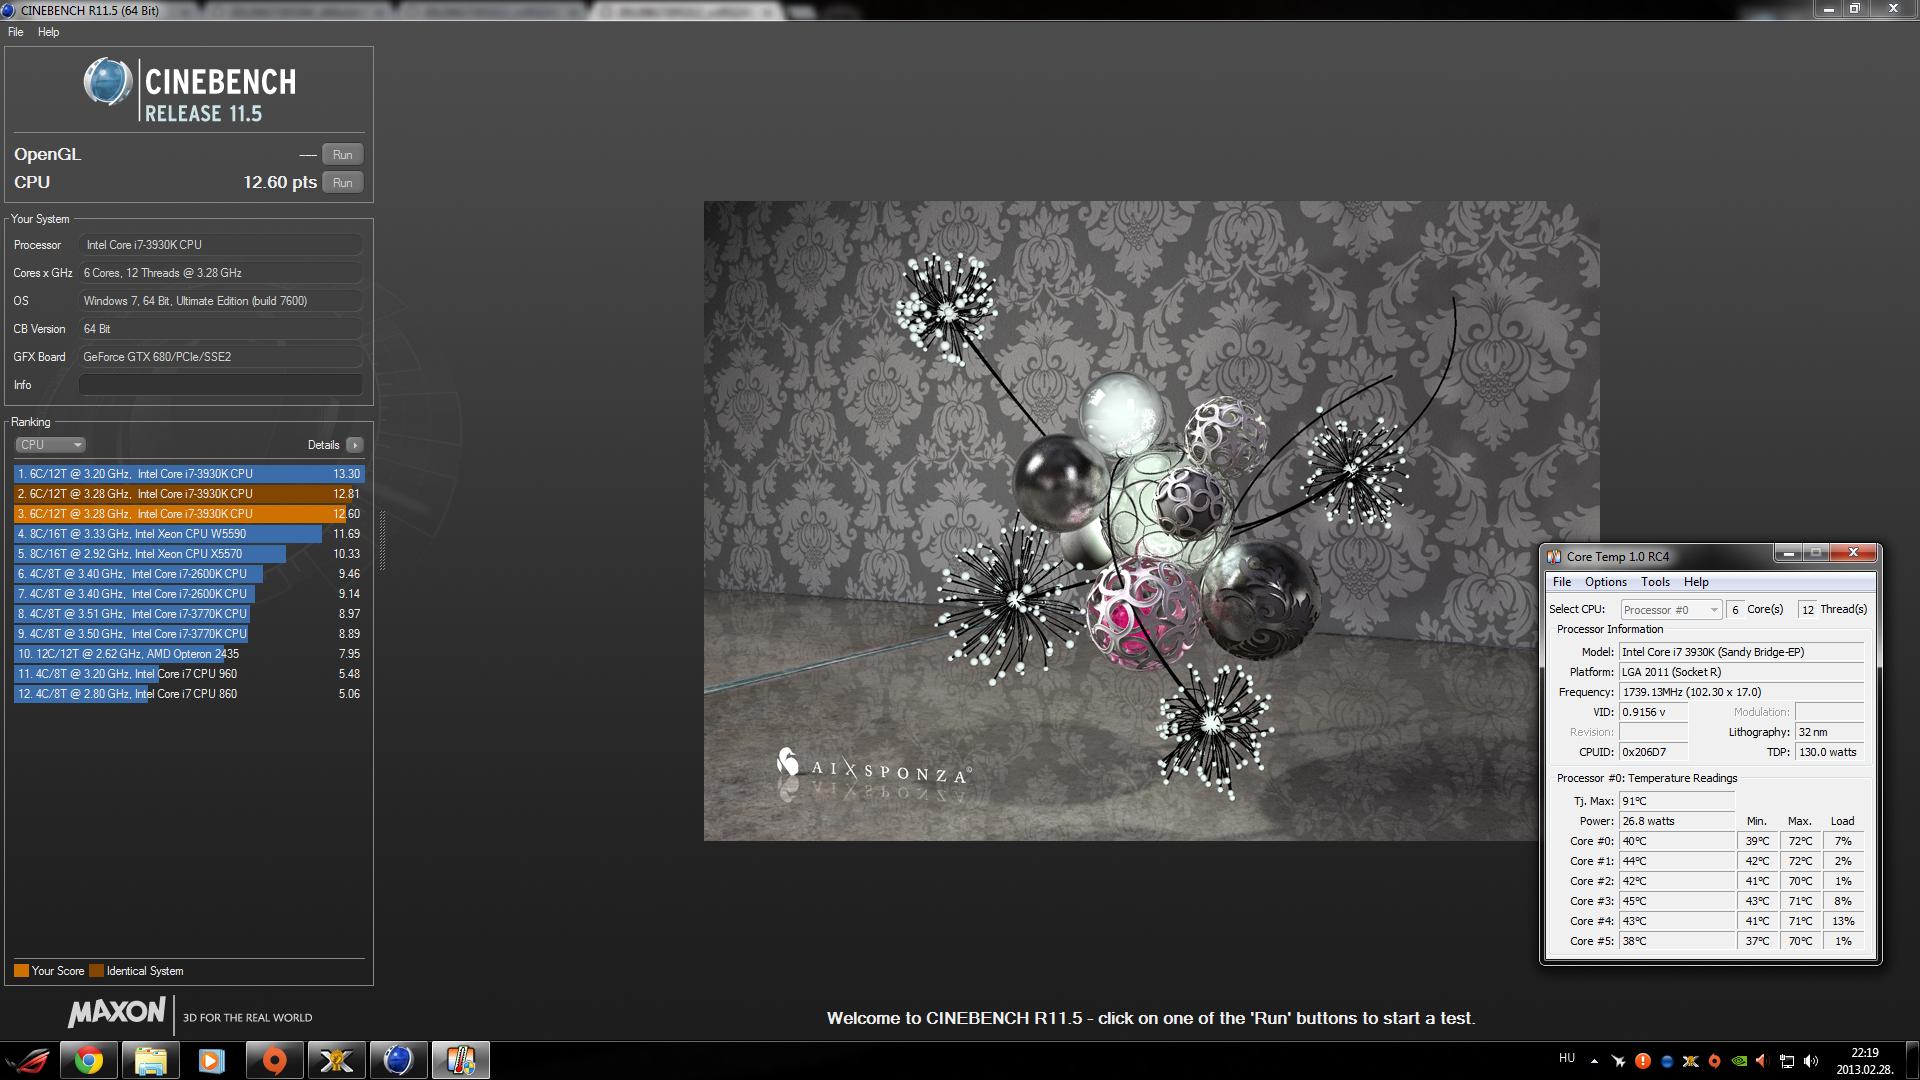
Task: Select ranking row 8 i7-3770K 8.97
Action: point(189,614)
